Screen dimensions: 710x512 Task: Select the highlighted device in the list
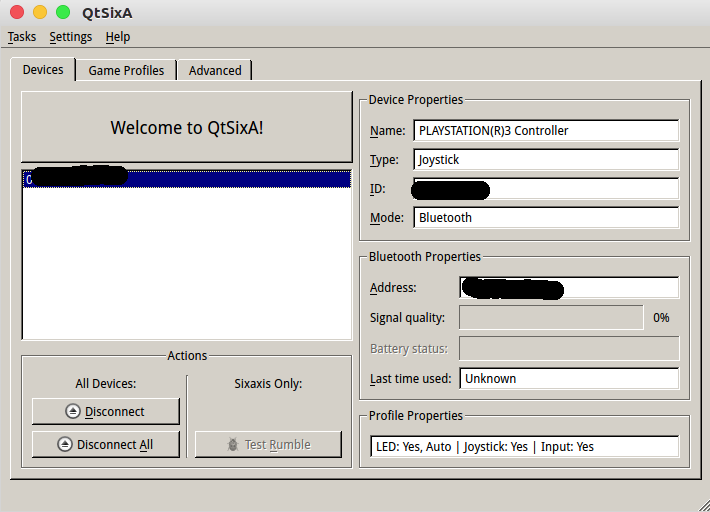click(187, 179)
